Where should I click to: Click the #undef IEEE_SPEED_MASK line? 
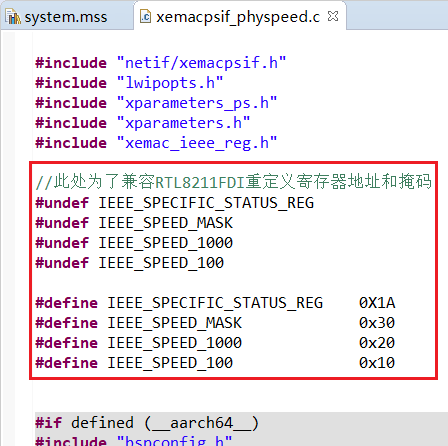click(134, 223)
